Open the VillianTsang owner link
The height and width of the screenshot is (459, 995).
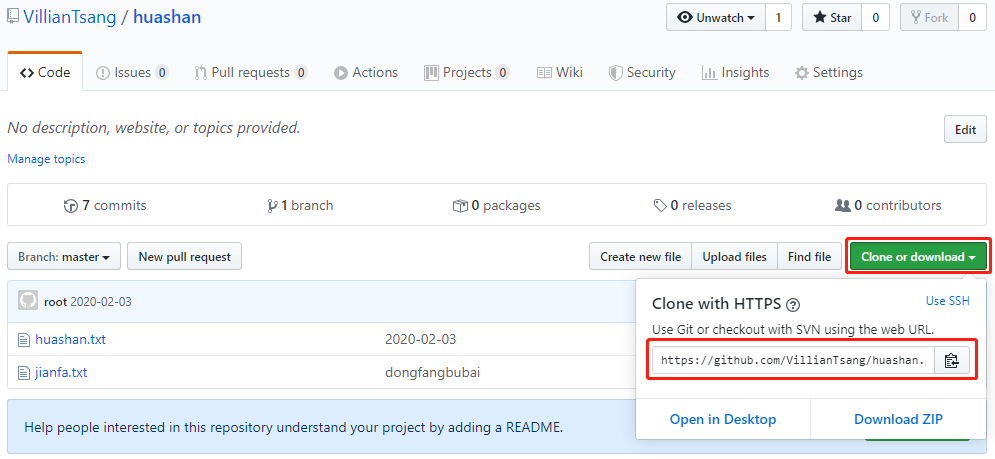pos(70,17)
